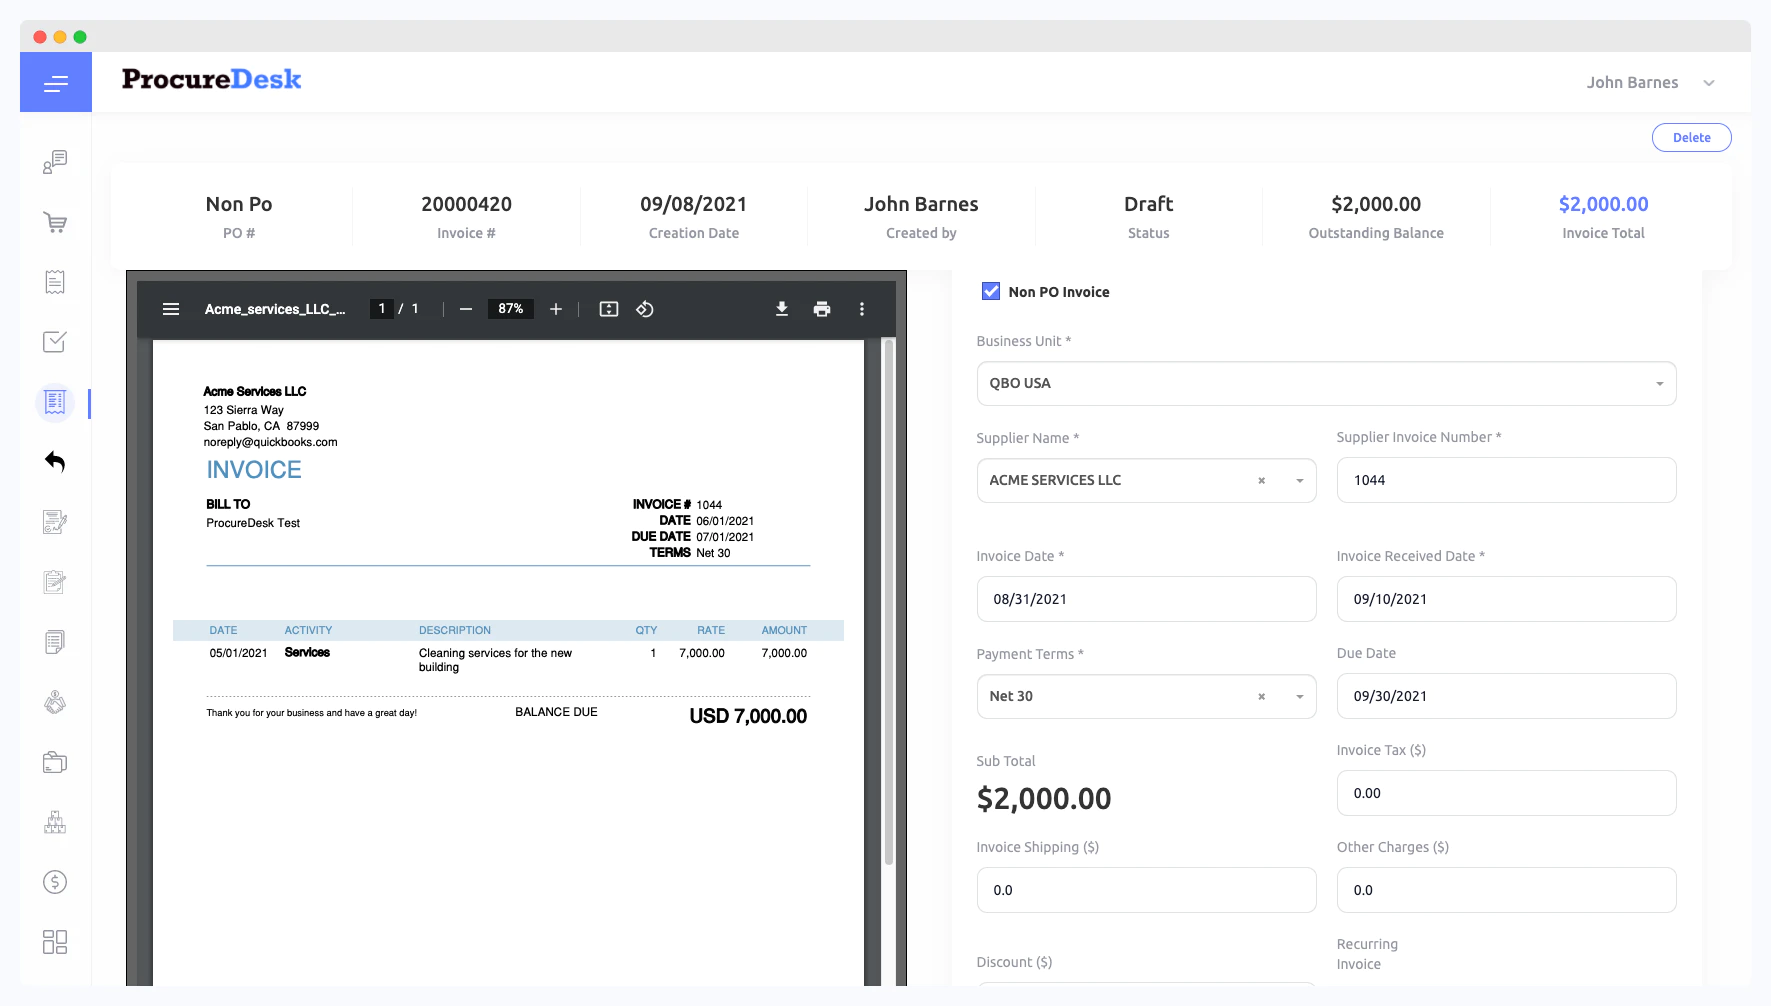
Task: Edit the Supplier Invoice Number field
Action: pyautogui.click(x=1506, y=480)
